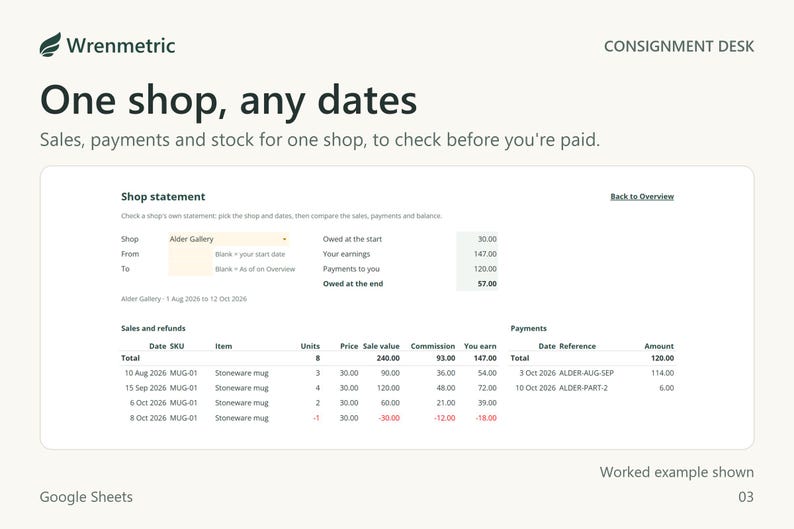Click the ALDER-PART-2 payment reference
794x529 pixels.
[x=583, y=388]
